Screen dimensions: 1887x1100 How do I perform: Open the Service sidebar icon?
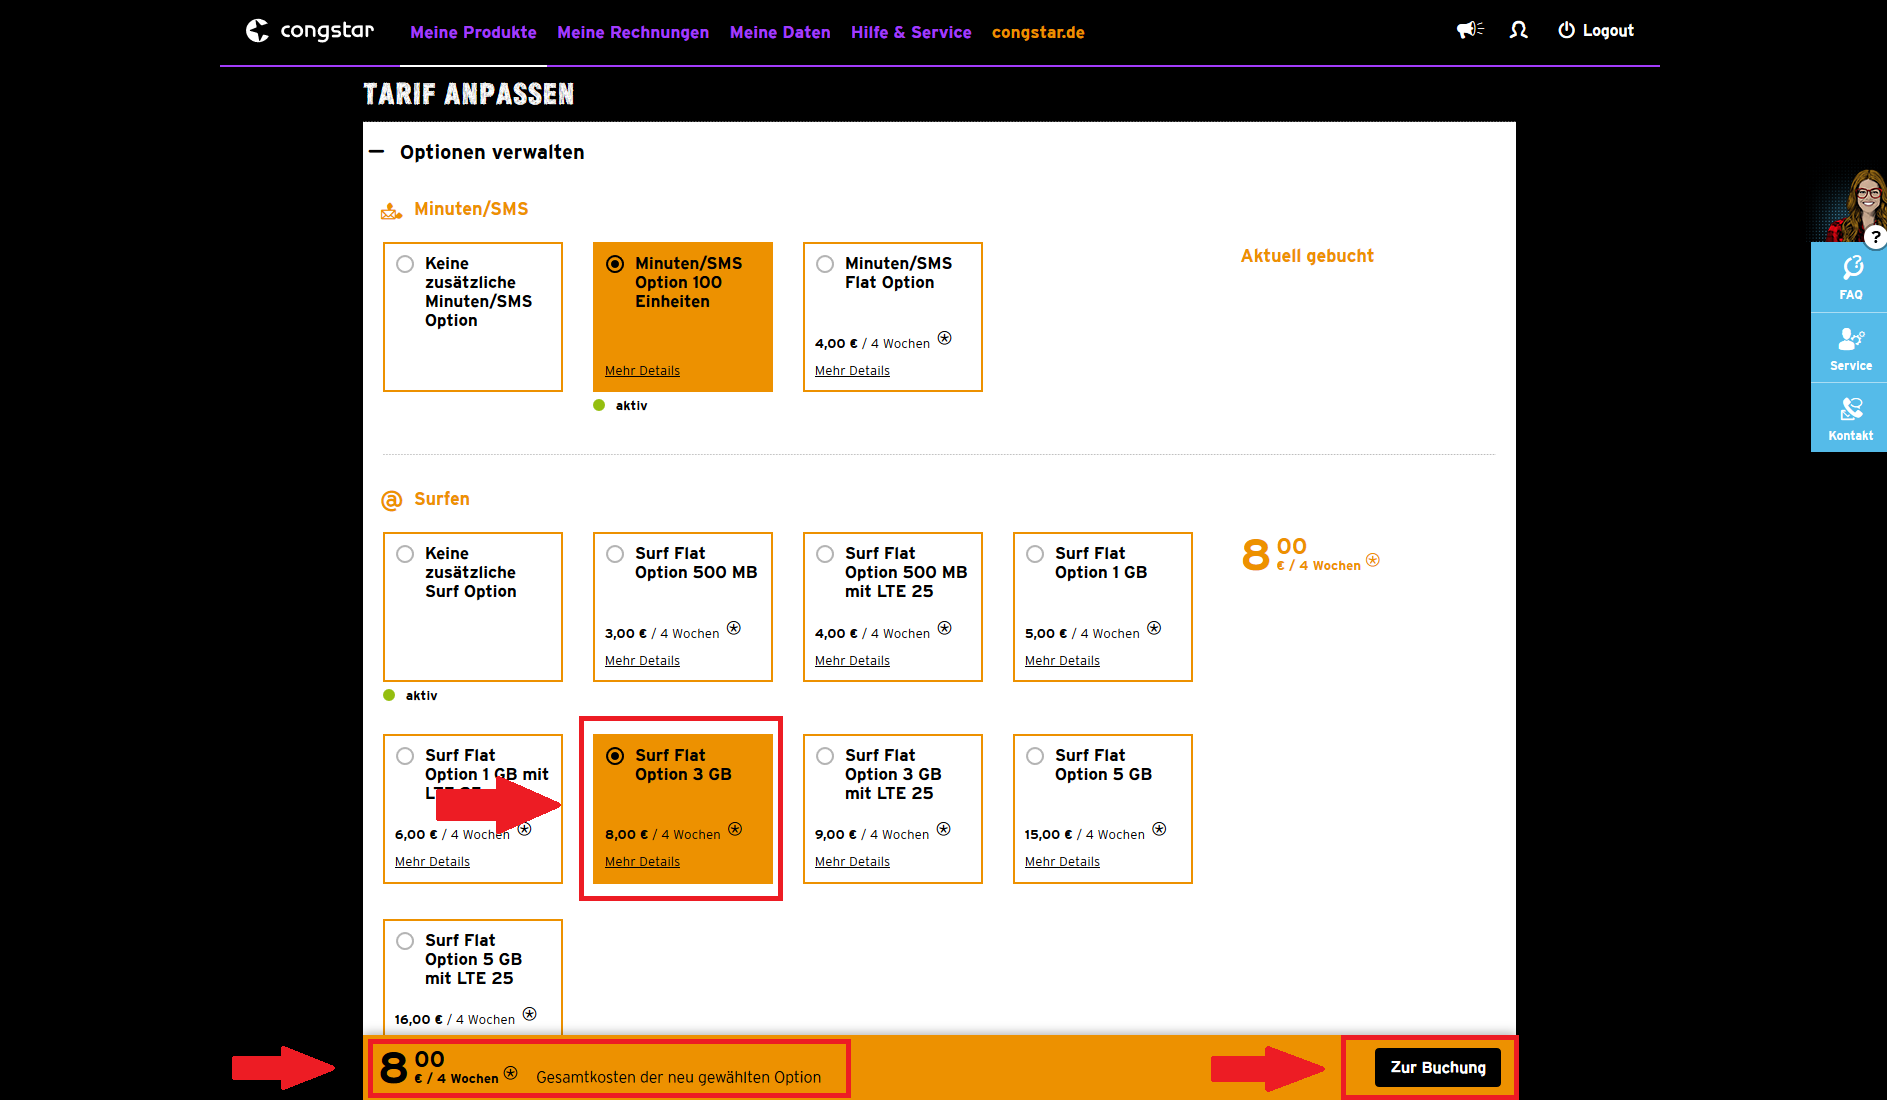tap(1850, 348)
